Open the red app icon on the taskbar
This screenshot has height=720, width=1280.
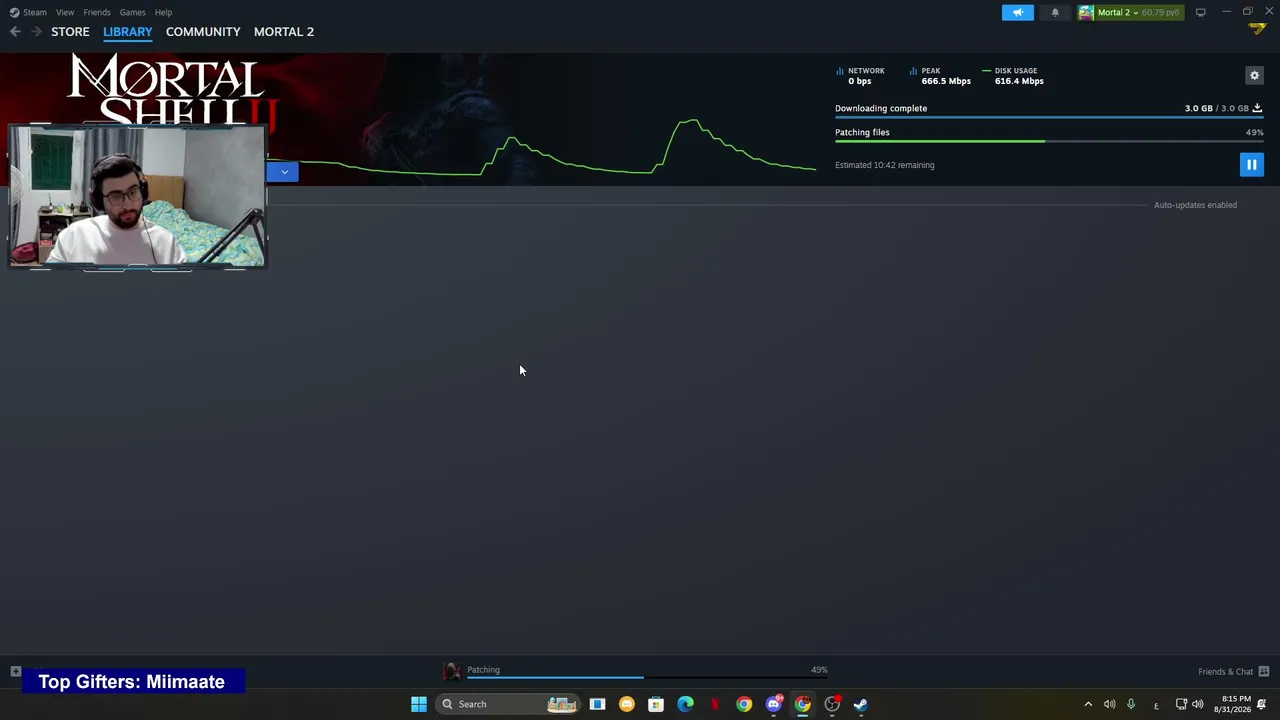(x=714, y=704)
